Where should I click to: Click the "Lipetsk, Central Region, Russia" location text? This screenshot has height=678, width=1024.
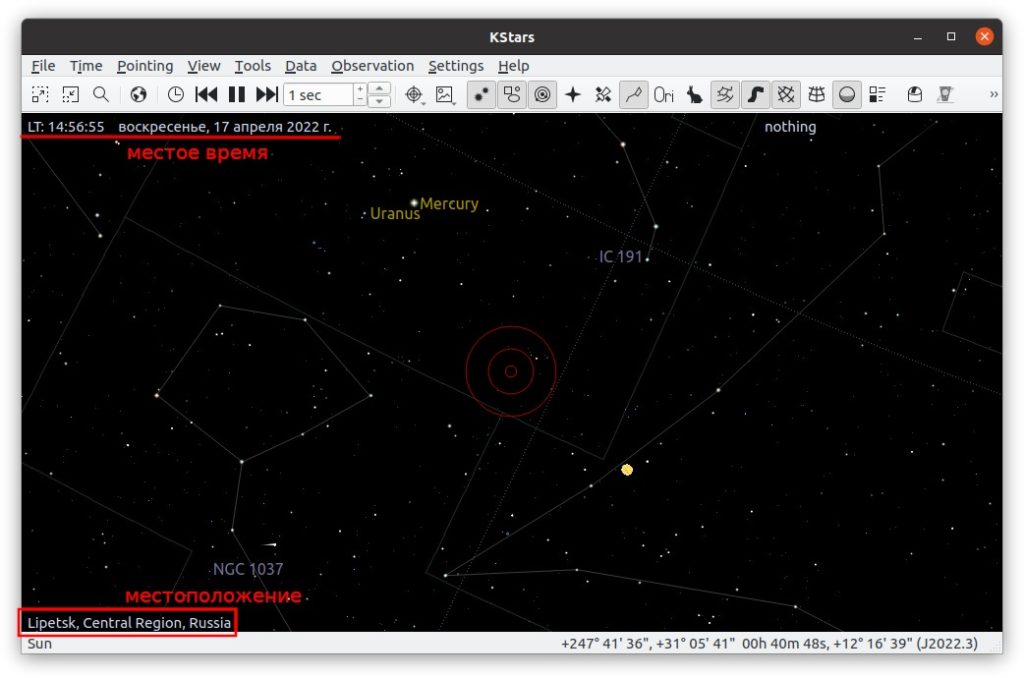pos(129,622)
